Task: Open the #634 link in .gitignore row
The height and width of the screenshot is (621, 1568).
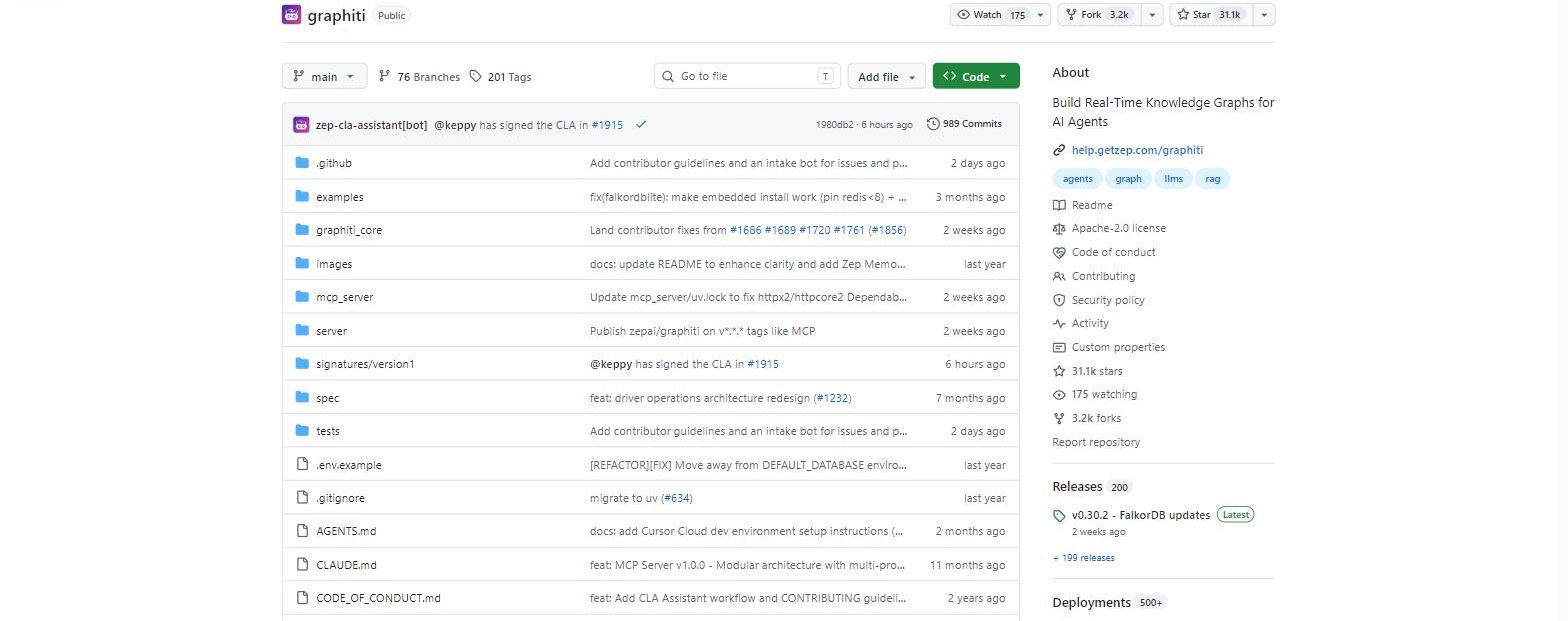Action: tap(677, 498)
